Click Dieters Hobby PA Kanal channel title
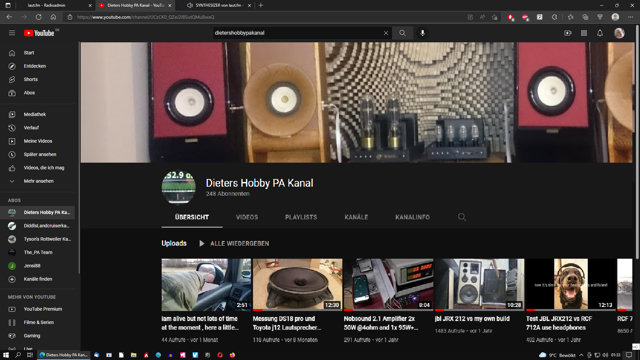Image resolution: width=640 pixels, height=360 pixels. point(260,183)
